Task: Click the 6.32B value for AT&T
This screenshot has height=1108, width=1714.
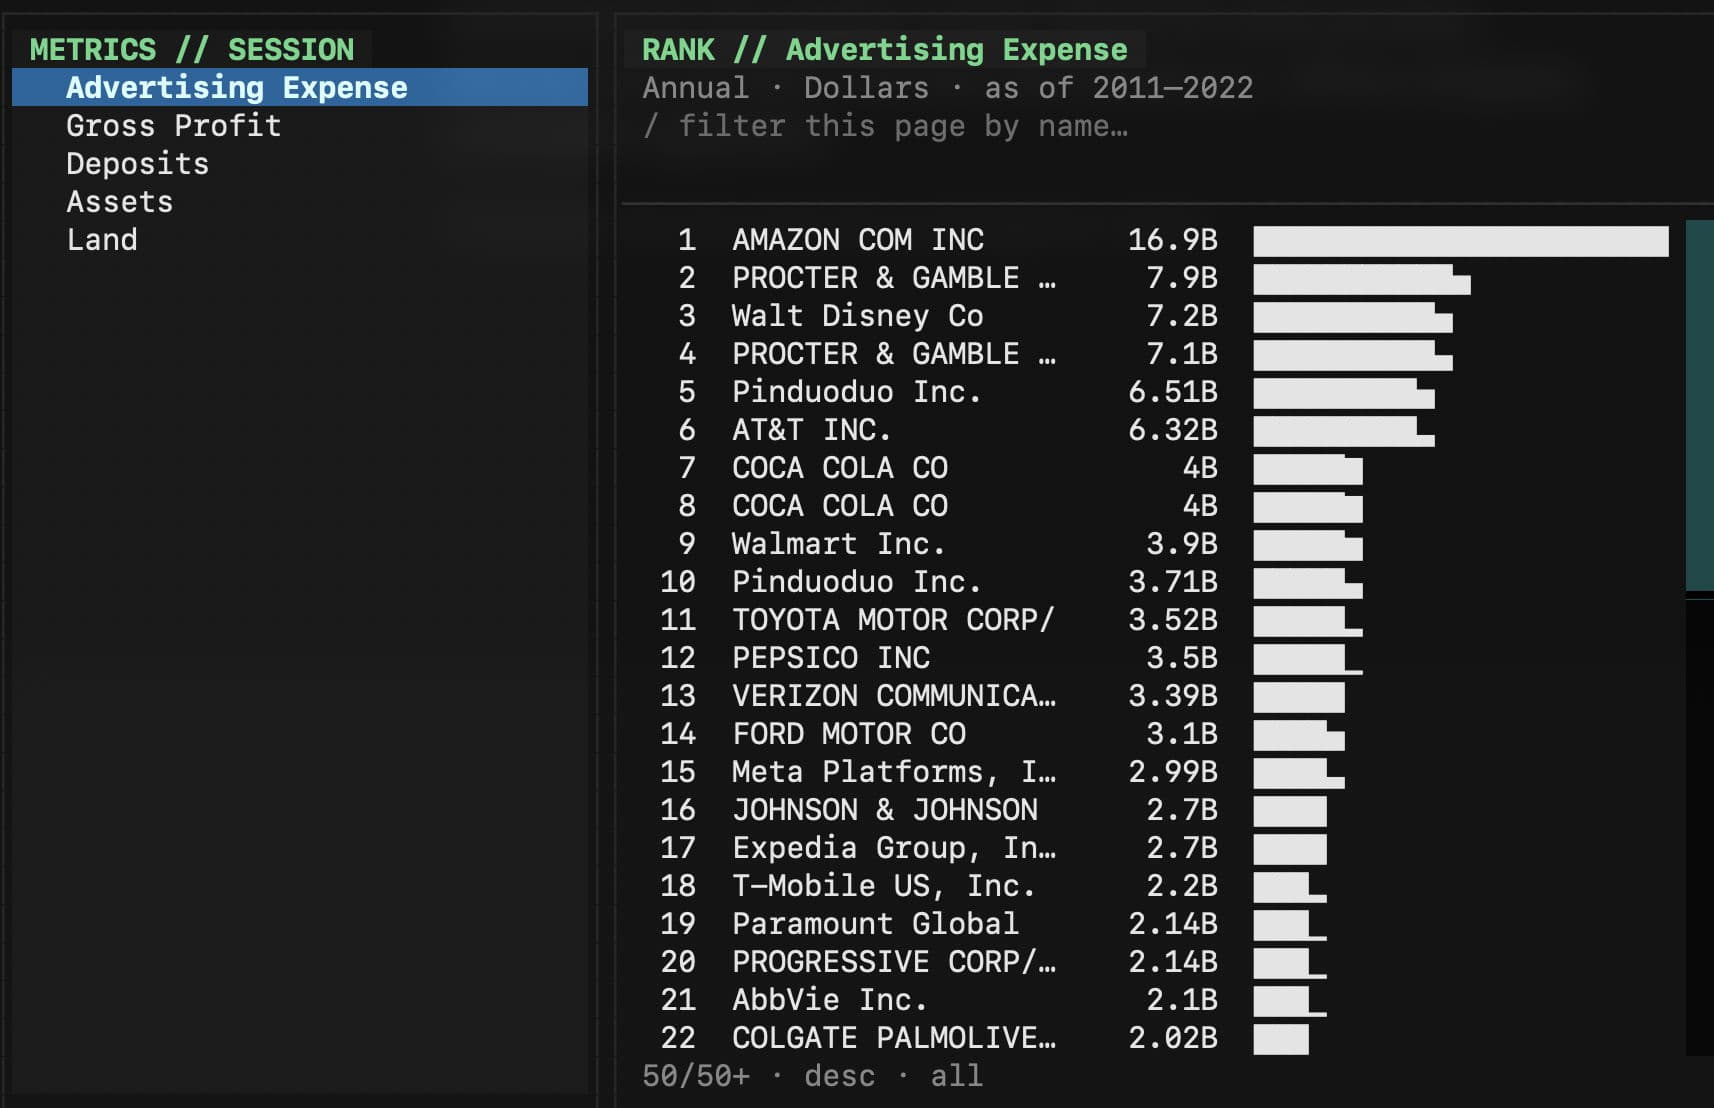Action: 1173,429
